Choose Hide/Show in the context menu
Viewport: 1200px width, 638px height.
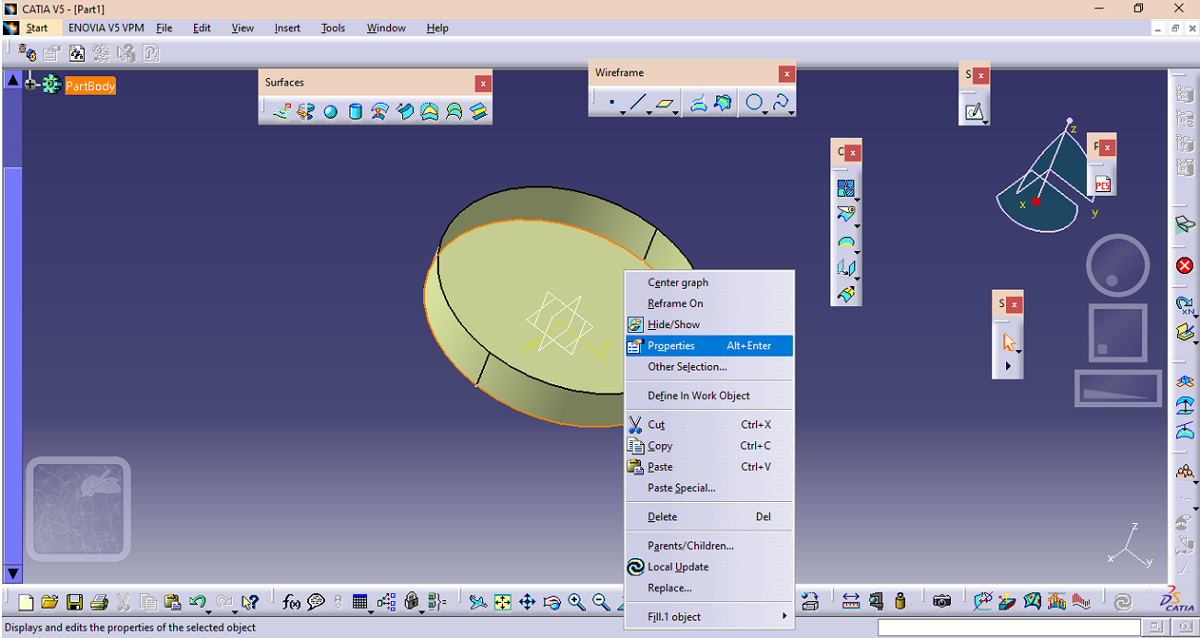pyautogui.click(x=709, y=325)
